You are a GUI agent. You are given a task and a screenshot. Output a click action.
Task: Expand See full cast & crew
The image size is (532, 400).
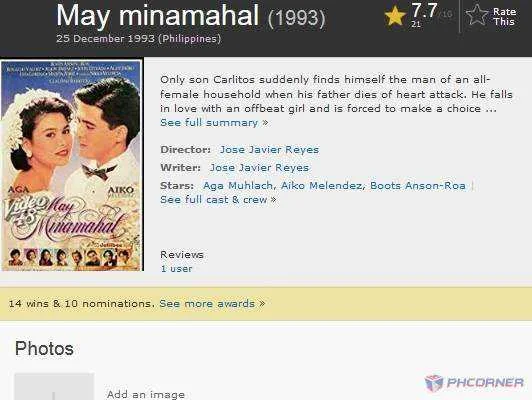click(x=218, y=199)
